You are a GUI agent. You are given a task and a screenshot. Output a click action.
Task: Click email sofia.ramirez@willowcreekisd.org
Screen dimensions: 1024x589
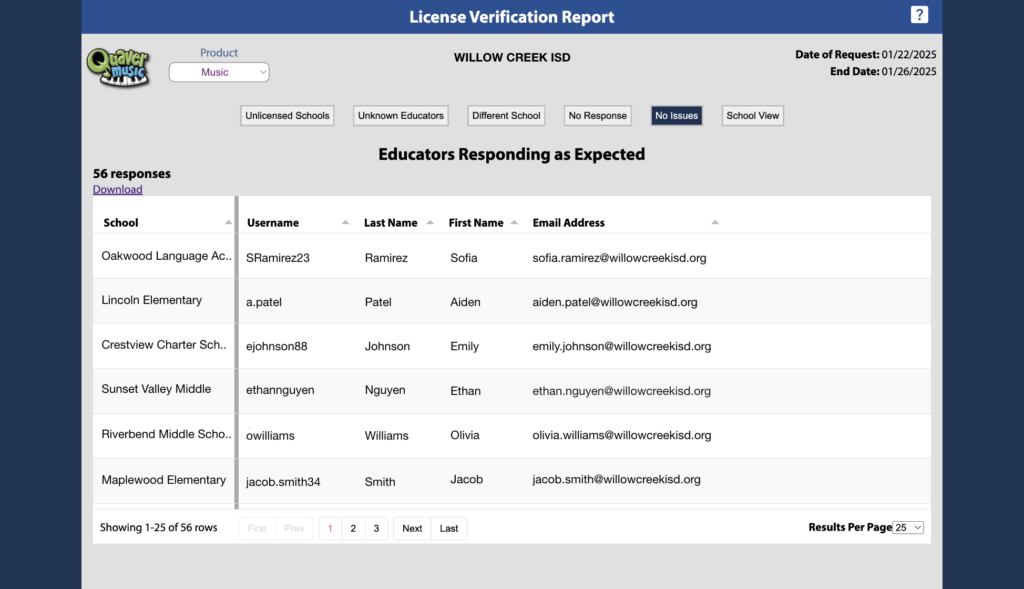[x=619, y=258]
